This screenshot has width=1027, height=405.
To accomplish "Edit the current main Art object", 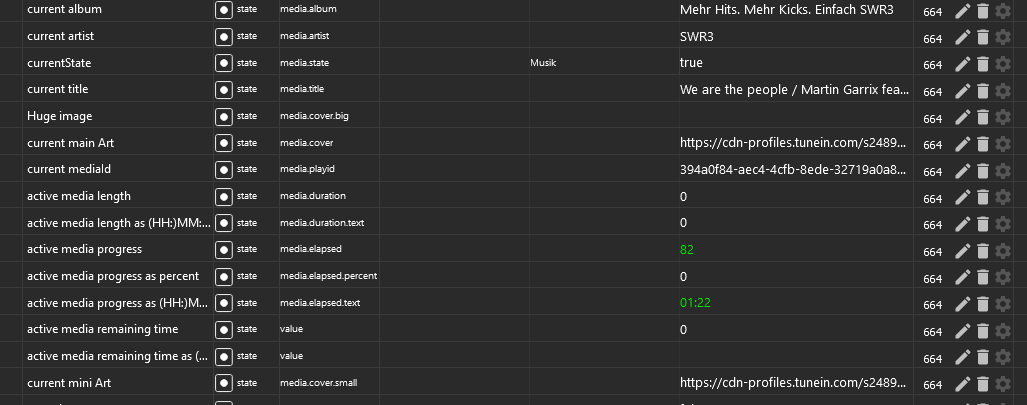I will point(962,144).
